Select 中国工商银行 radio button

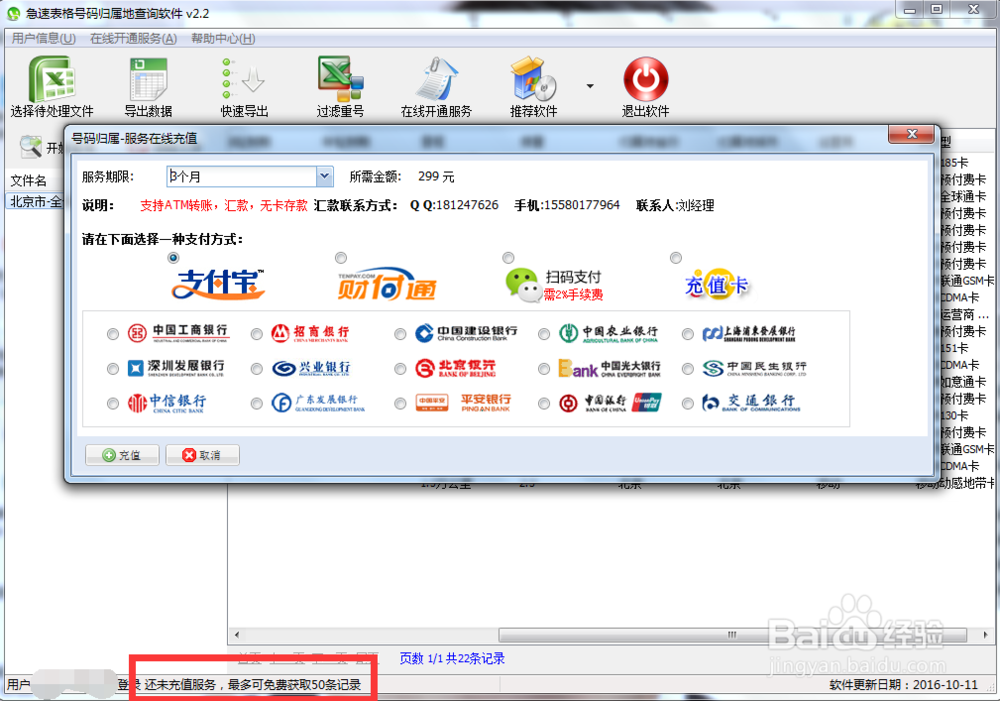(113, 334)
